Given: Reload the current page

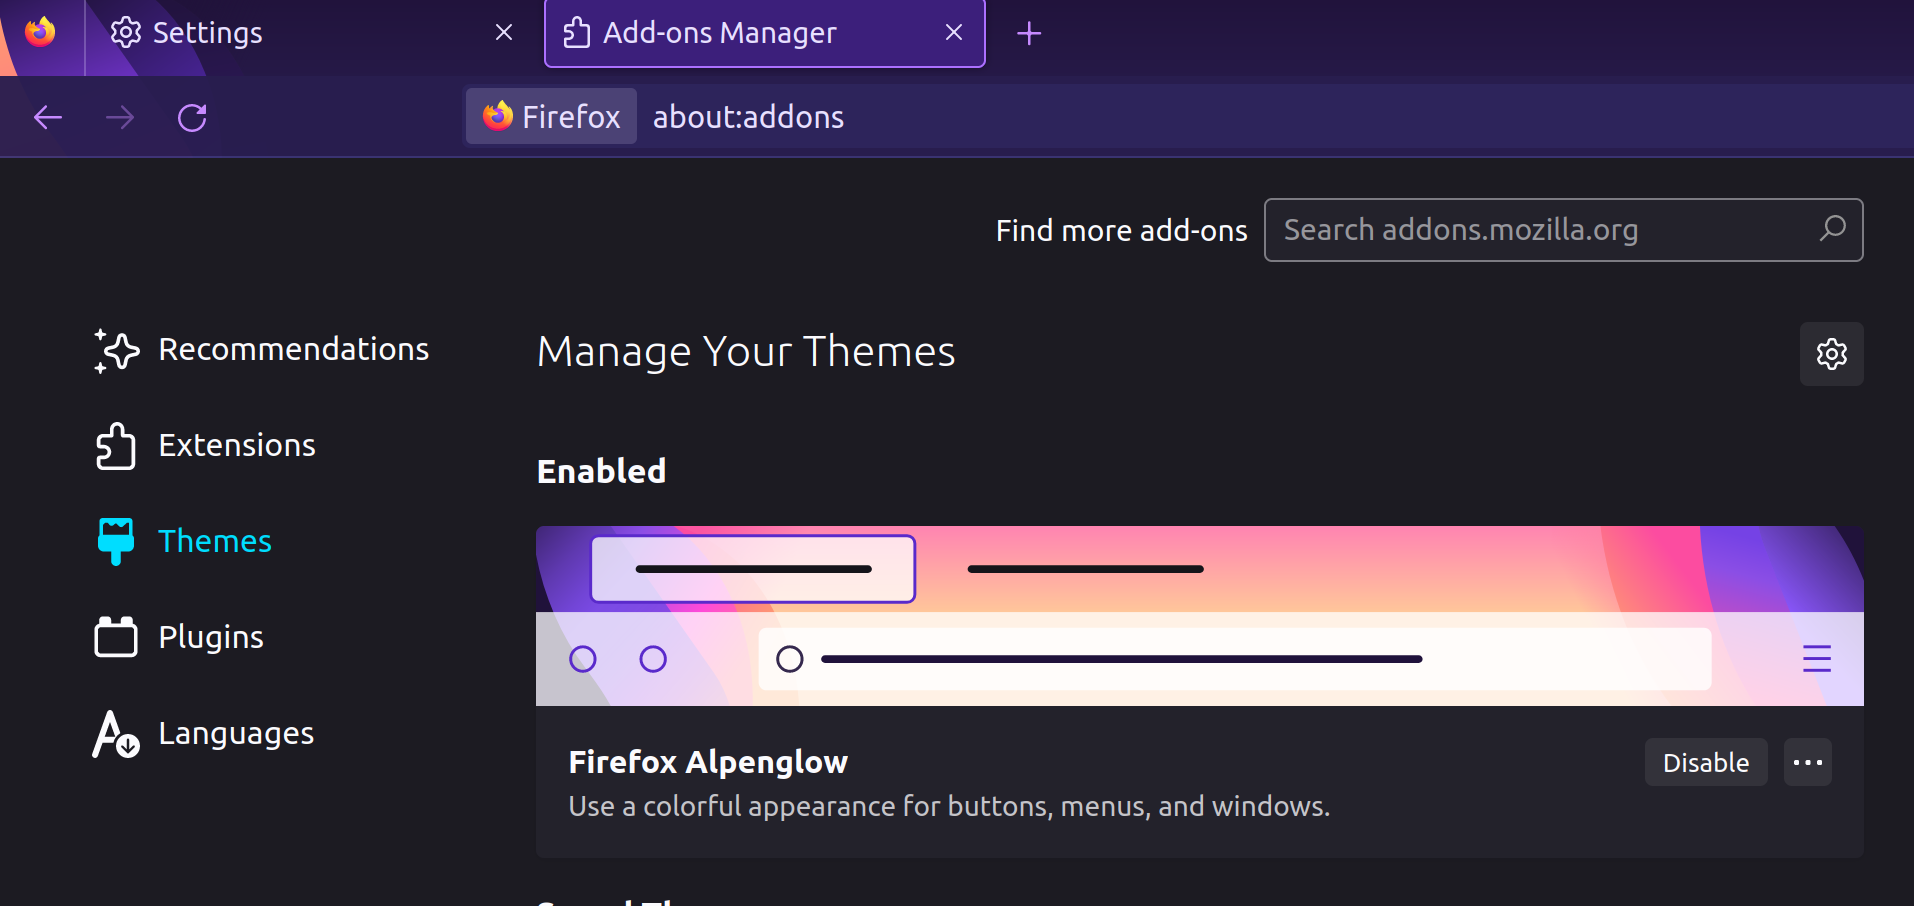Looking at the screenshot, I should pyautogui.click(x=192, y=118).
